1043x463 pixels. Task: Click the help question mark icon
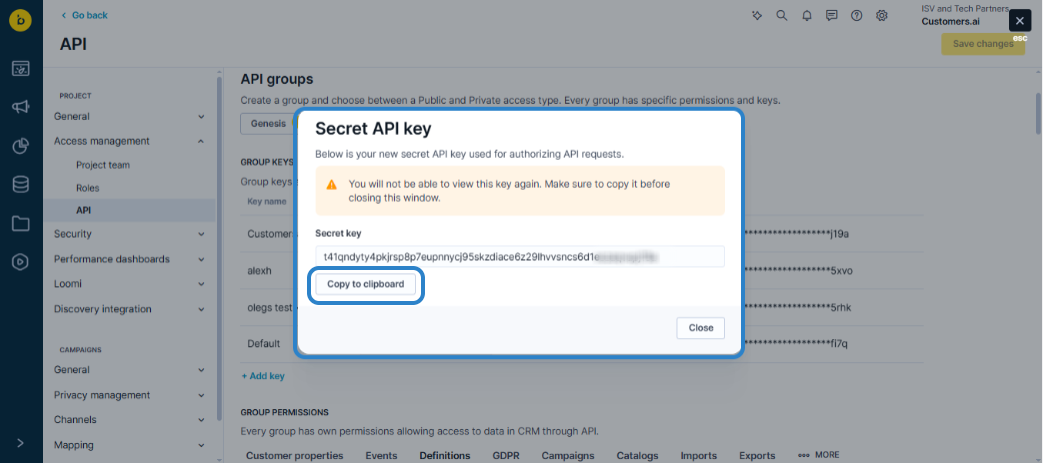tap(857, 16)
